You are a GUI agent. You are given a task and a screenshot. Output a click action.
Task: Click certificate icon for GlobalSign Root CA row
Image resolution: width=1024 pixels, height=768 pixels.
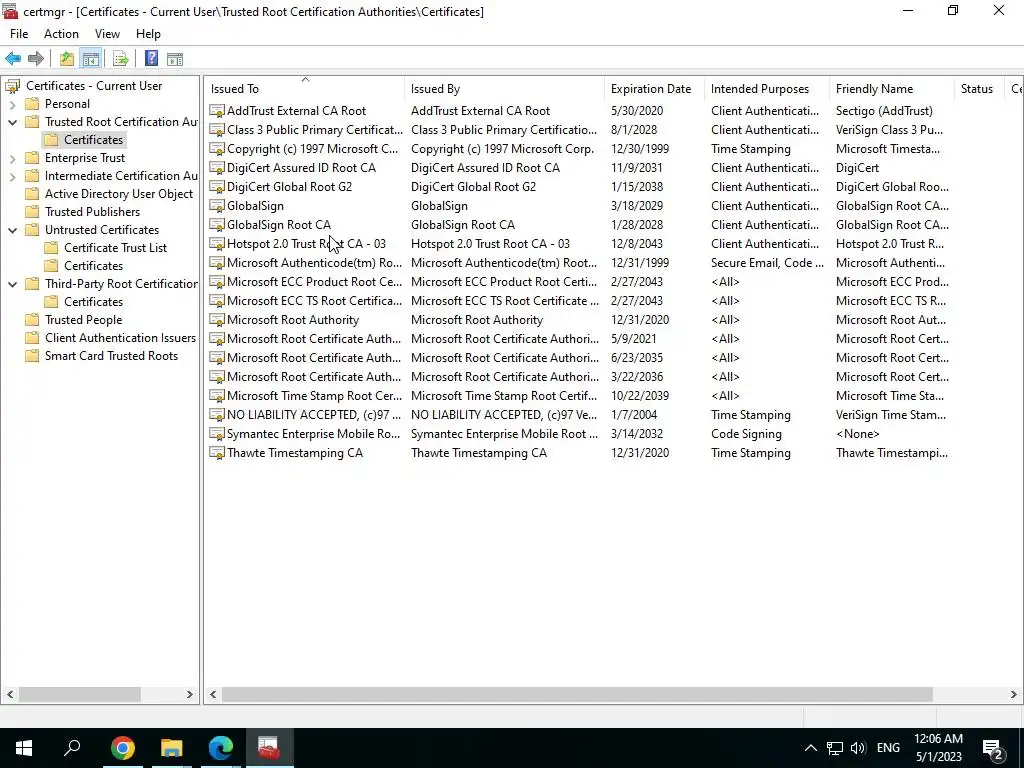tap(217, 225)
